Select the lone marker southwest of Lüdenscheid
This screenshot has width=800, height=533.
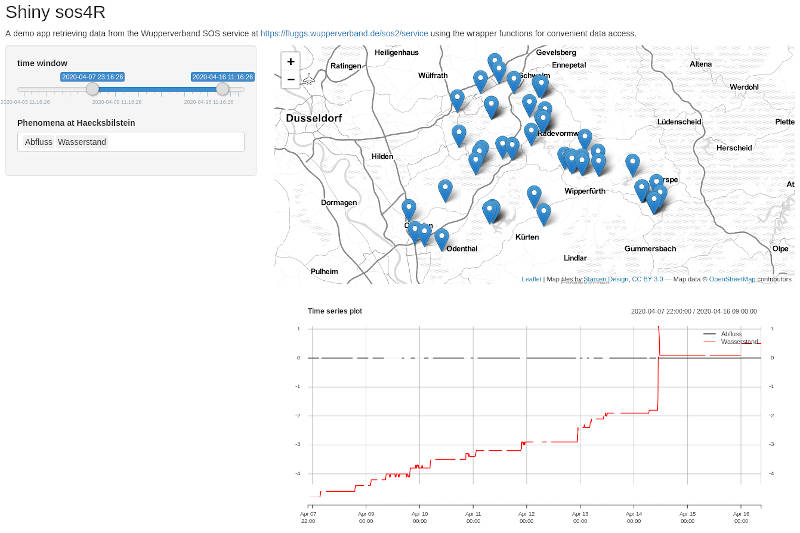point(633,166)
